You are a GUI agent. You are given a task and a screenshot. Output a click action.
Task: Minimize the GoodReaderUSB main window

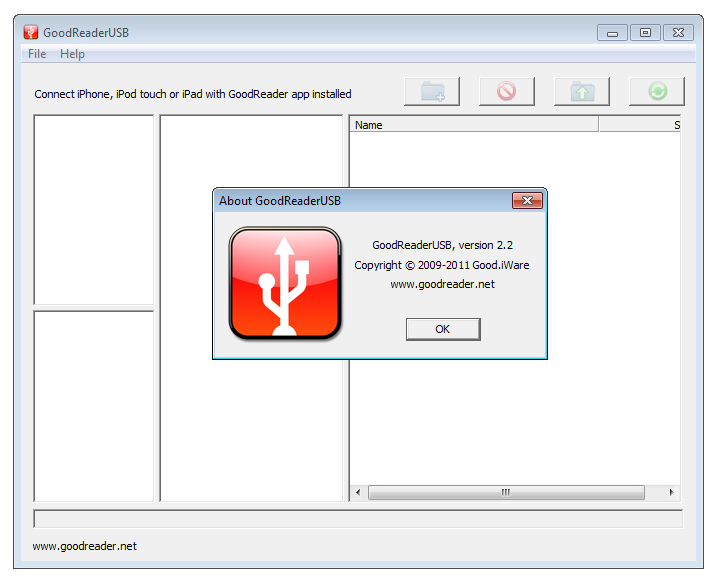tap(612, 33)
